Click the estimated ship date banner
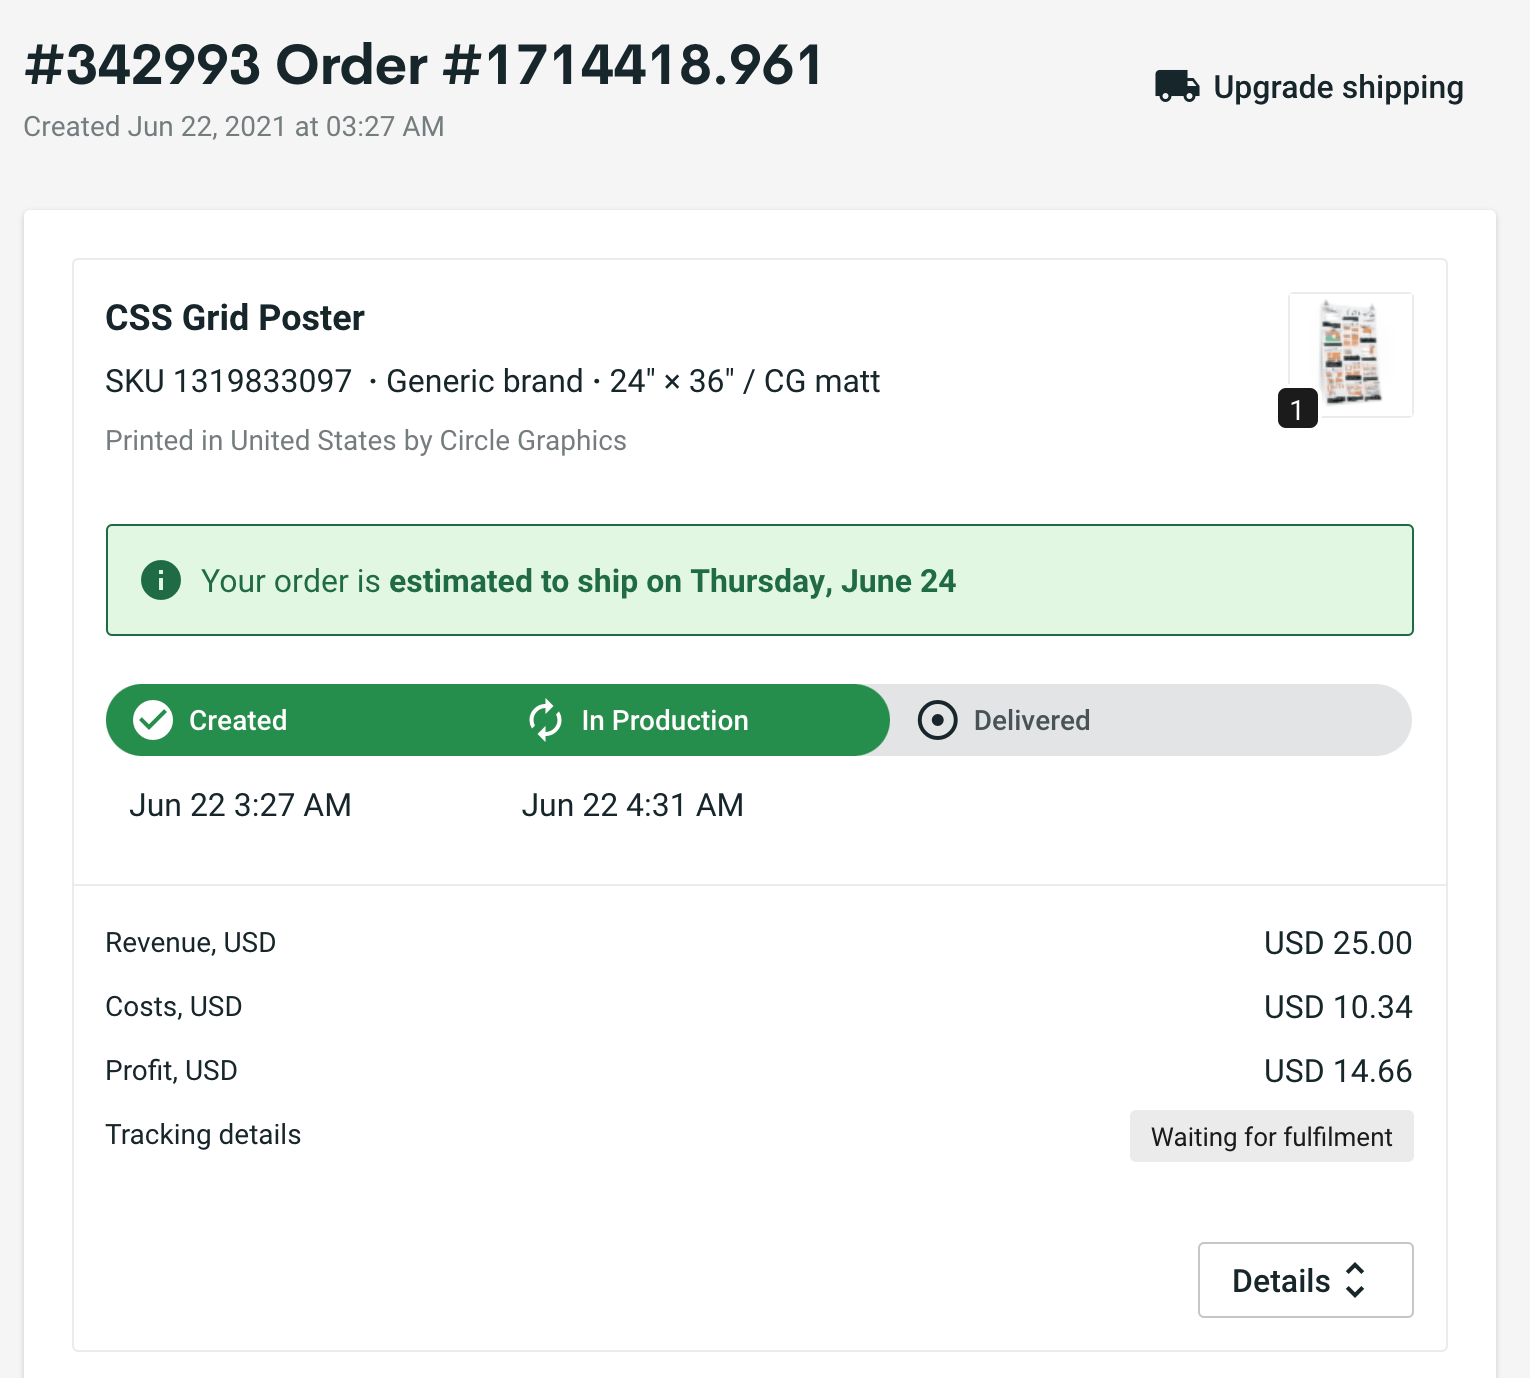 click(760, 580)
